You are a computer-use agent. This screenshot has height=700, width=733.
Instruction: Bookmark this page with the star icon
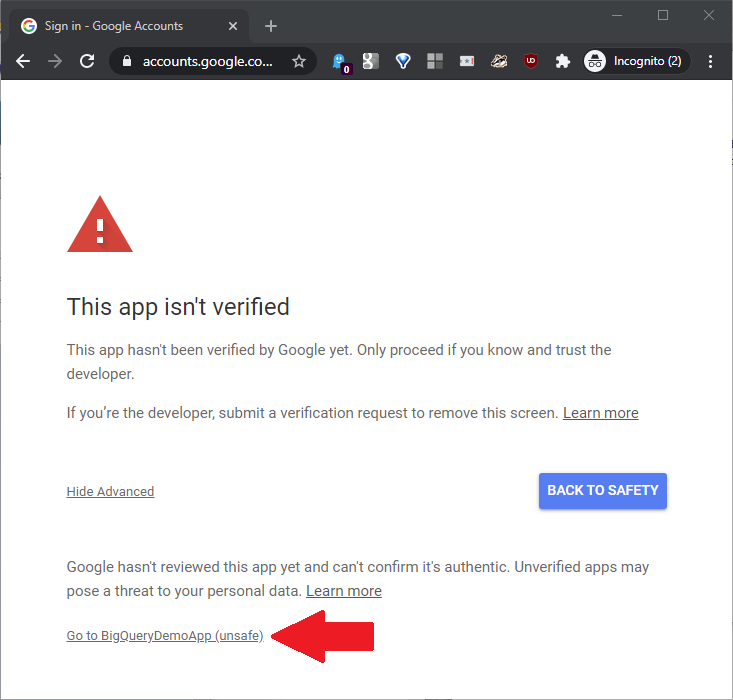pos(299,61)
